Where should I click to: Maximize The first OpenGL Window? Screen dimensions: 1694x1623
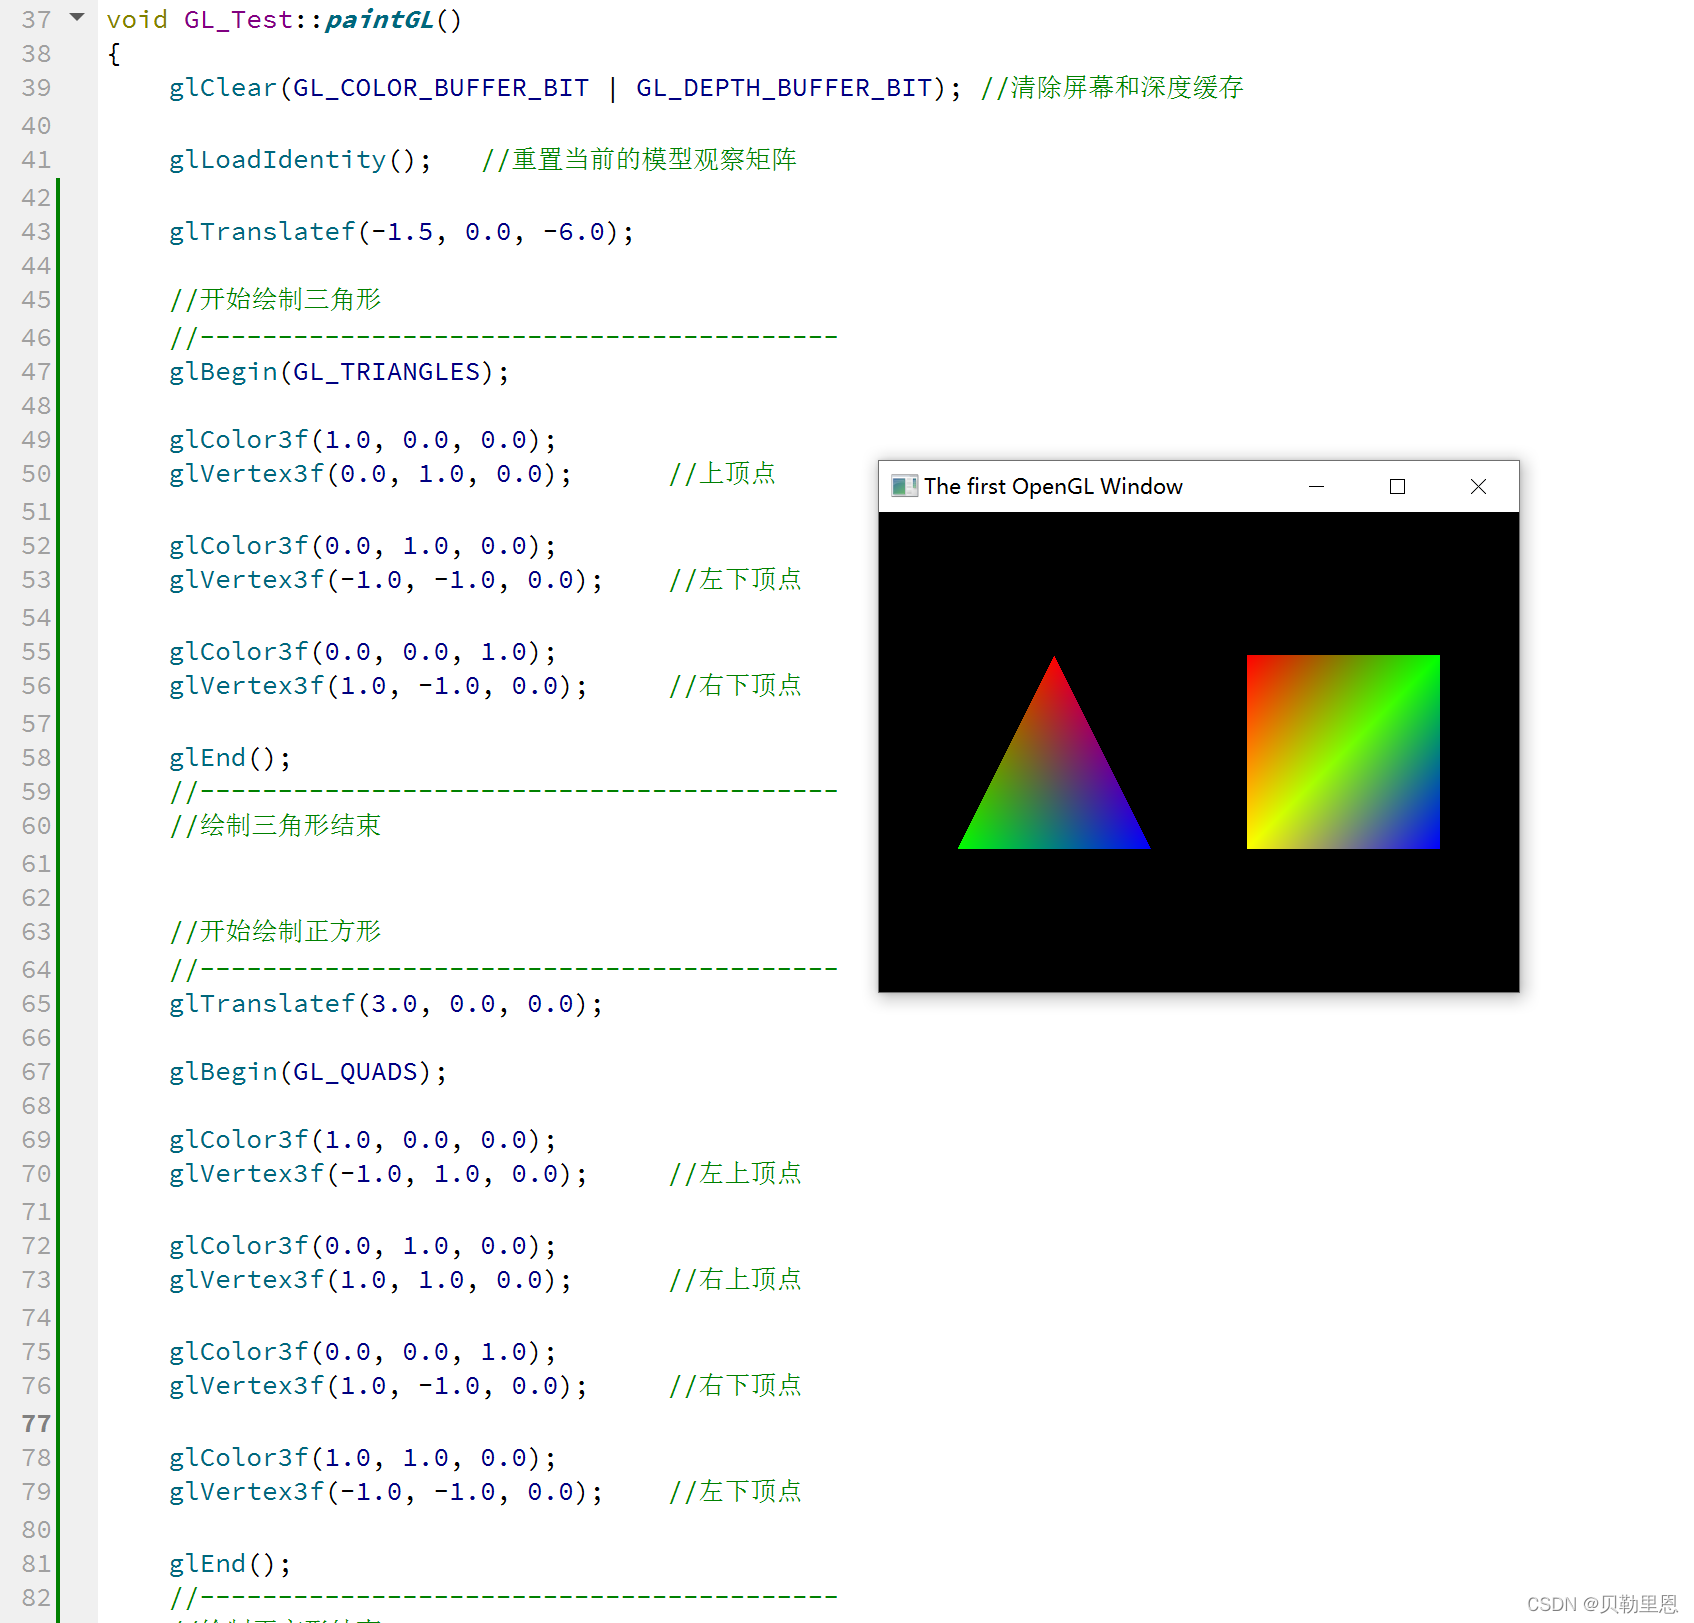(x=1397, y=486)
